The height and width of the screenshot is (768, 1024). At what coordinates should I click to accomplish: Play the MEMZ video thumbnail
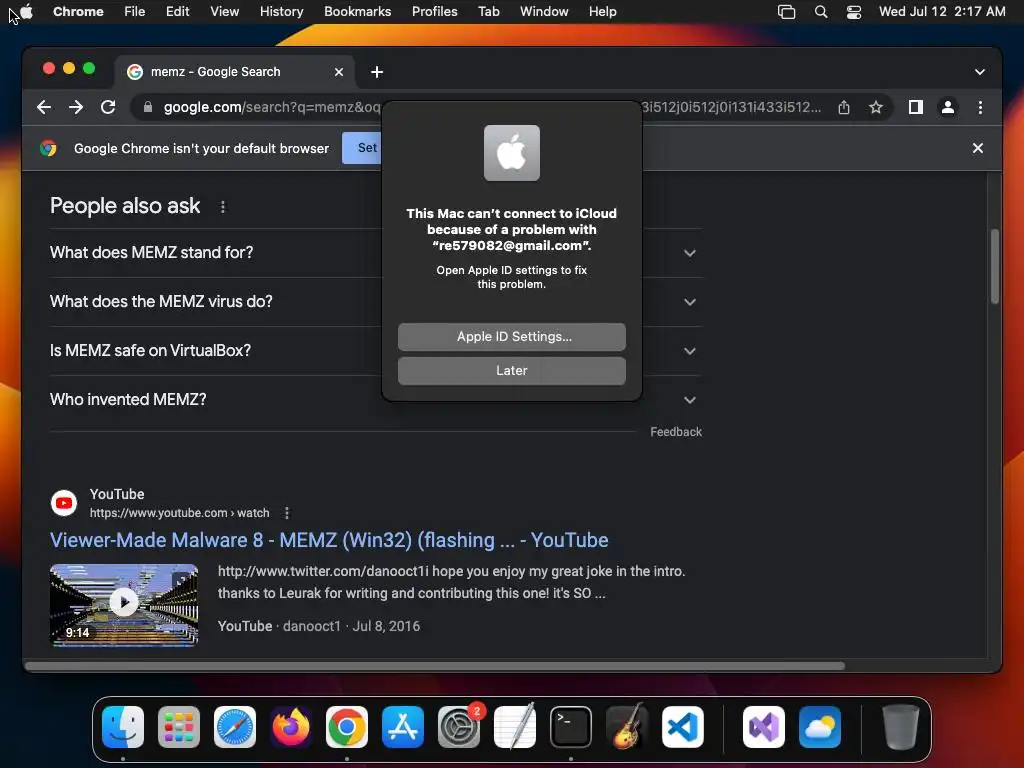point(124,605)
